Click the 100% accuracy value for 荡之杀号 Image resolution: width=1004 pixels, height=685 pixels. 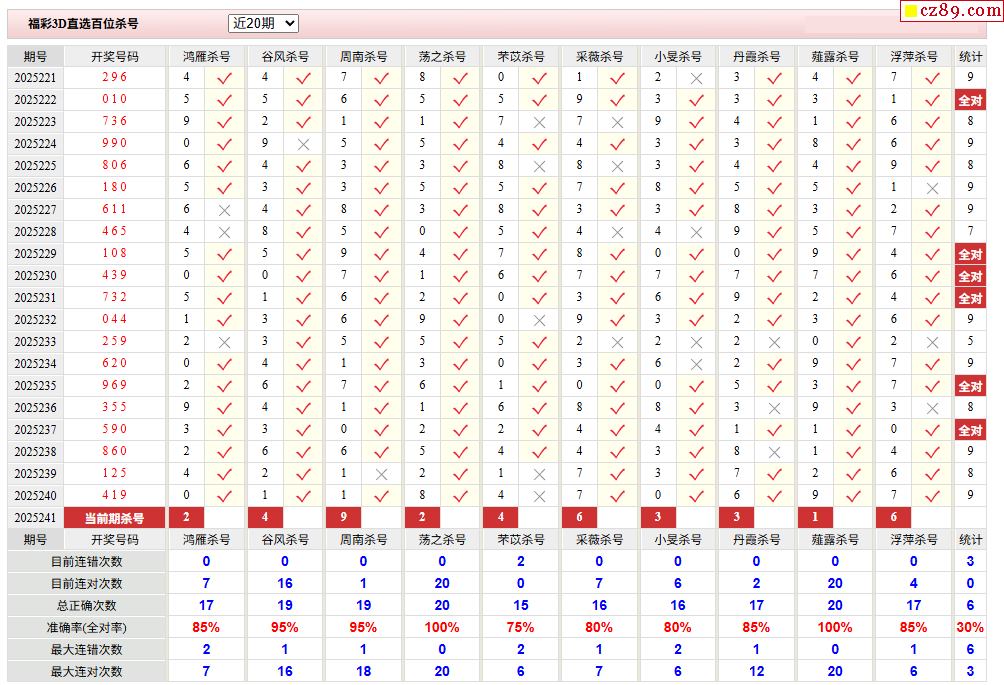point(442,627)
